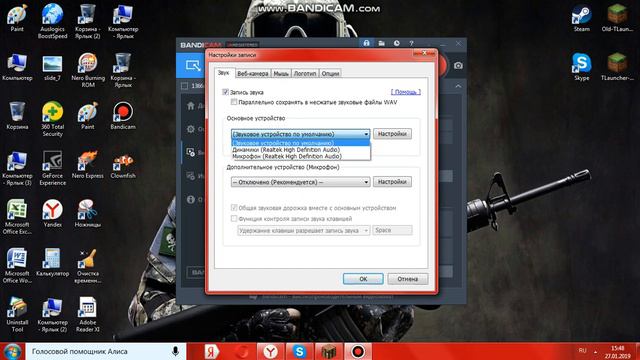Open Old-TLauncher Minecraft icon
The image size is (640, 360).
617,18
